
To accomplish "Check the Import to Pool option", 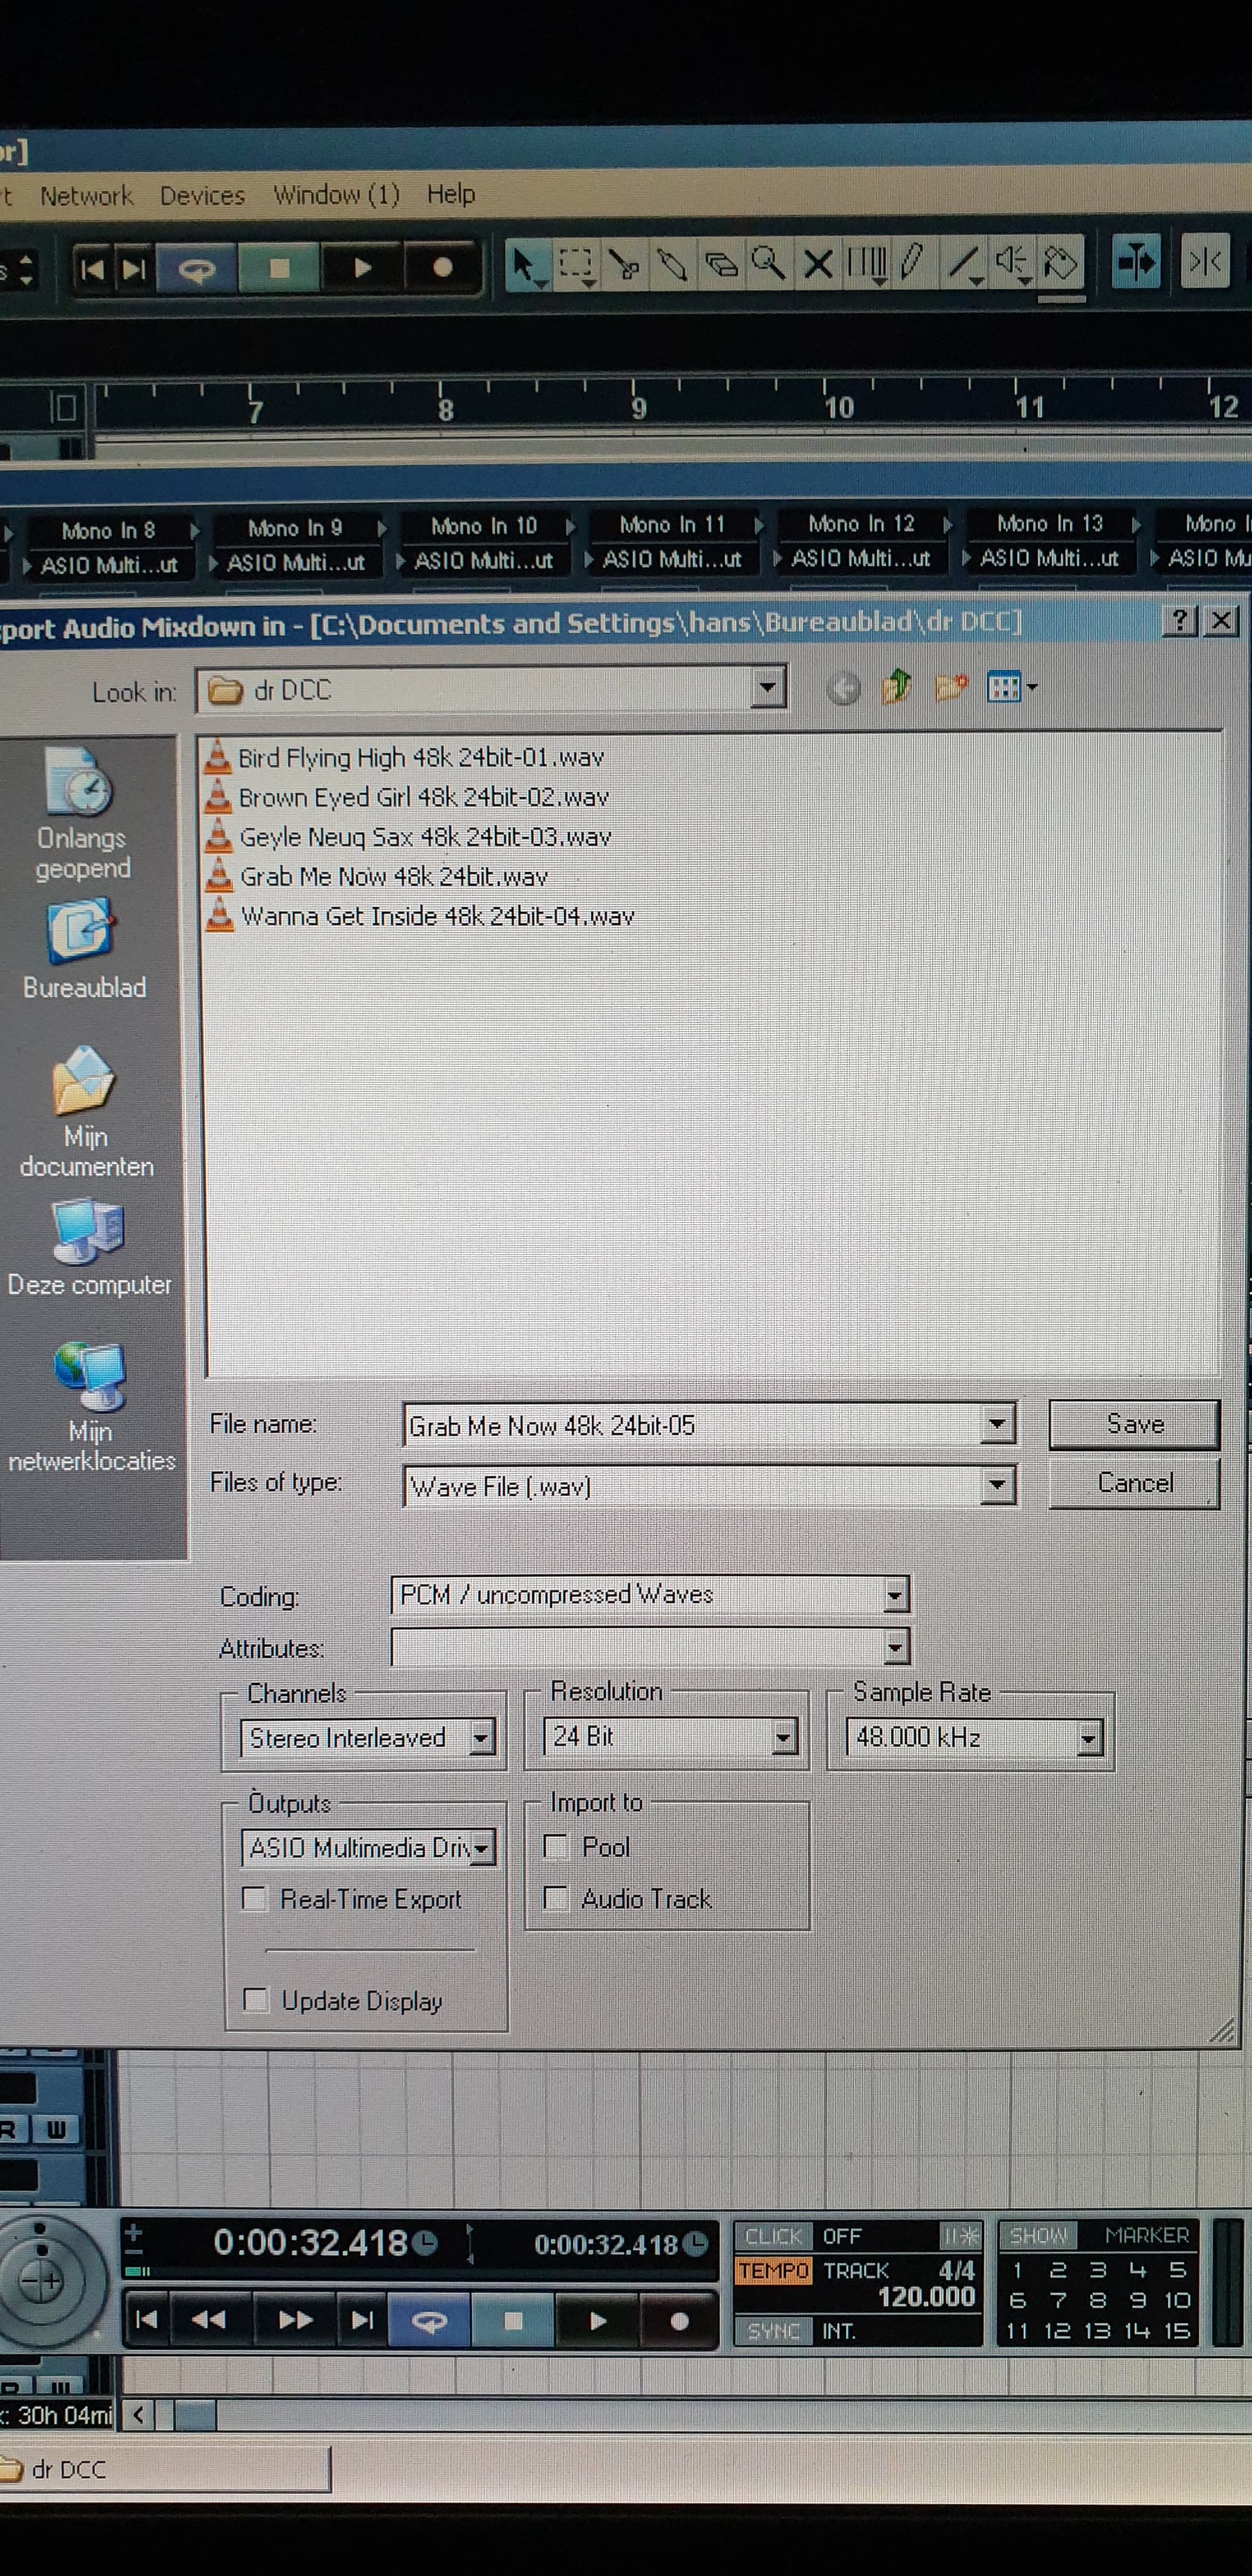I will click(556, 1846).
